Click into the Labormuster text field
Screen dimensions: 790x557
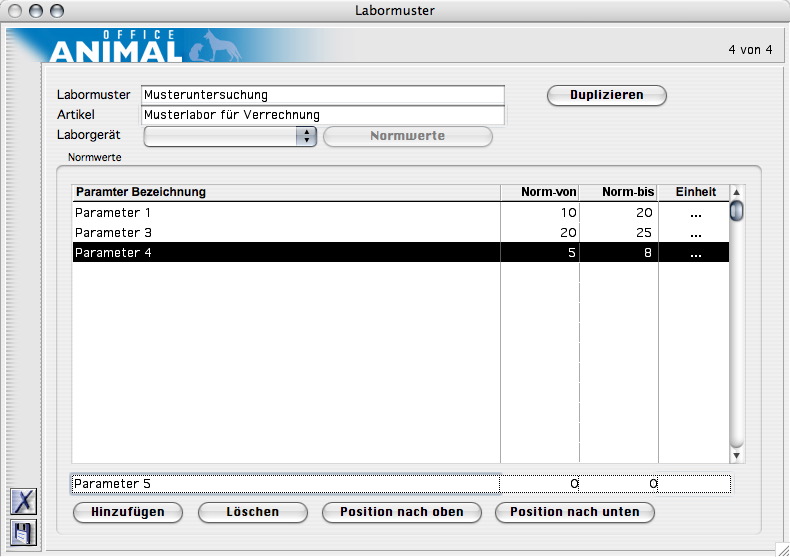pyautogui.click(x=322, y=95)
